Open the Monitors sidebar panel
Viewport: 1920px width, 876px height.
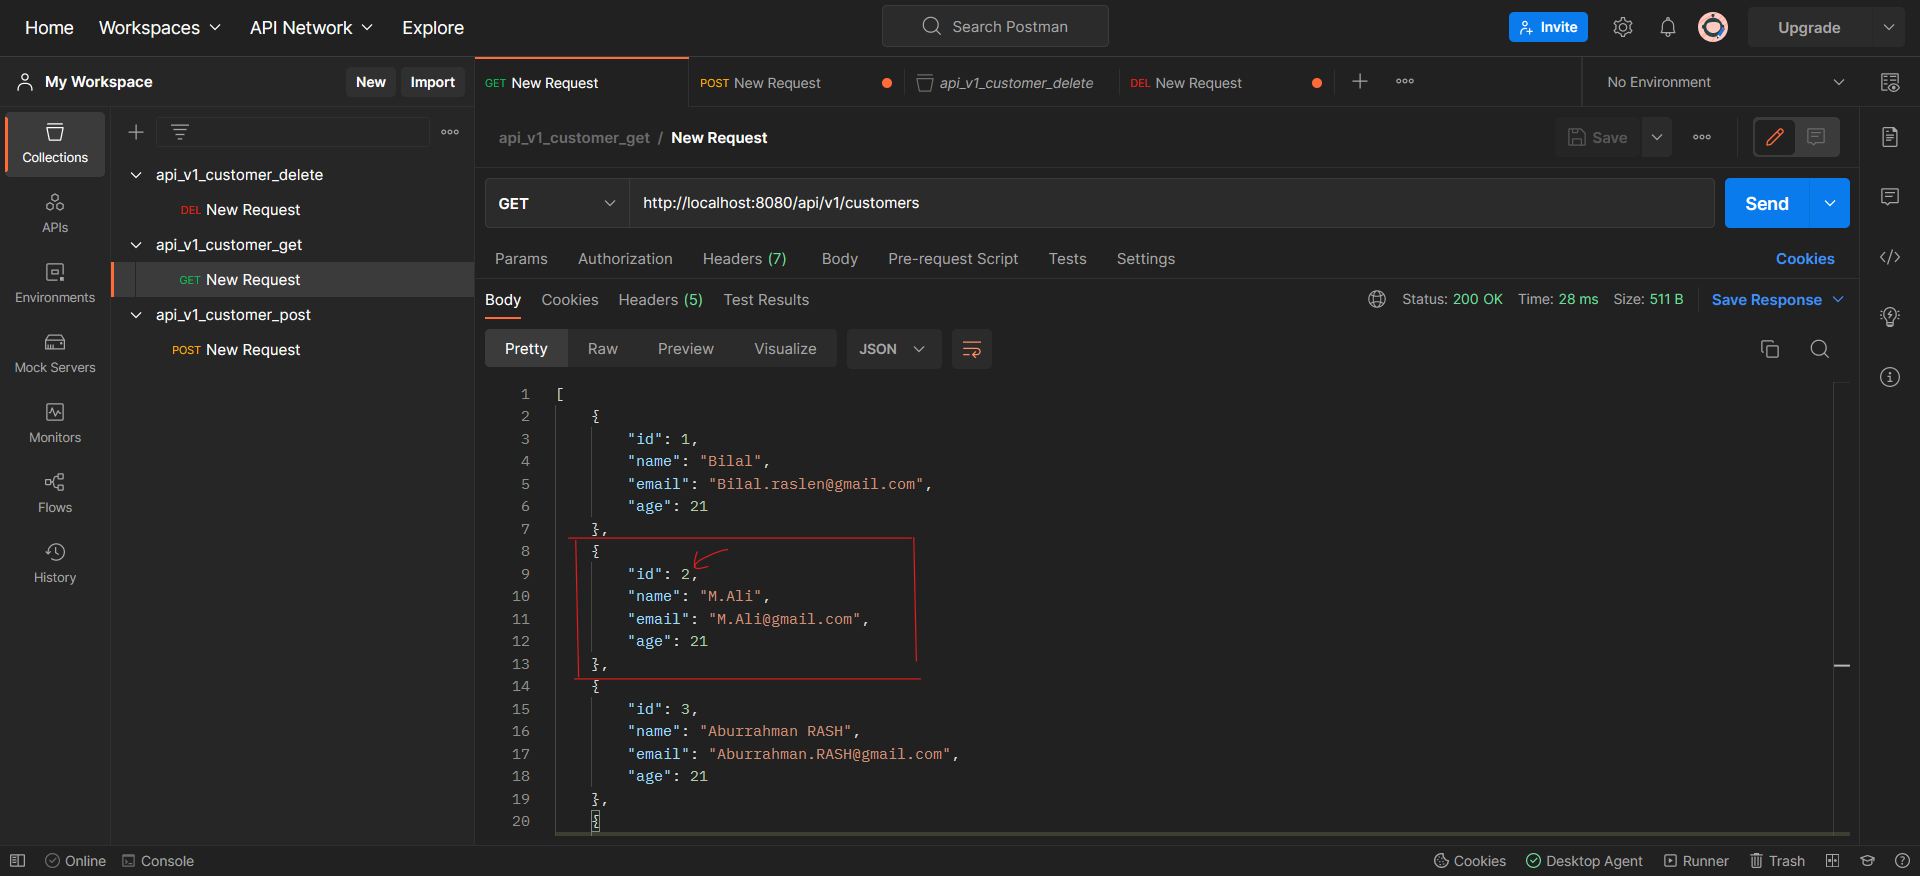click(55, 424)
